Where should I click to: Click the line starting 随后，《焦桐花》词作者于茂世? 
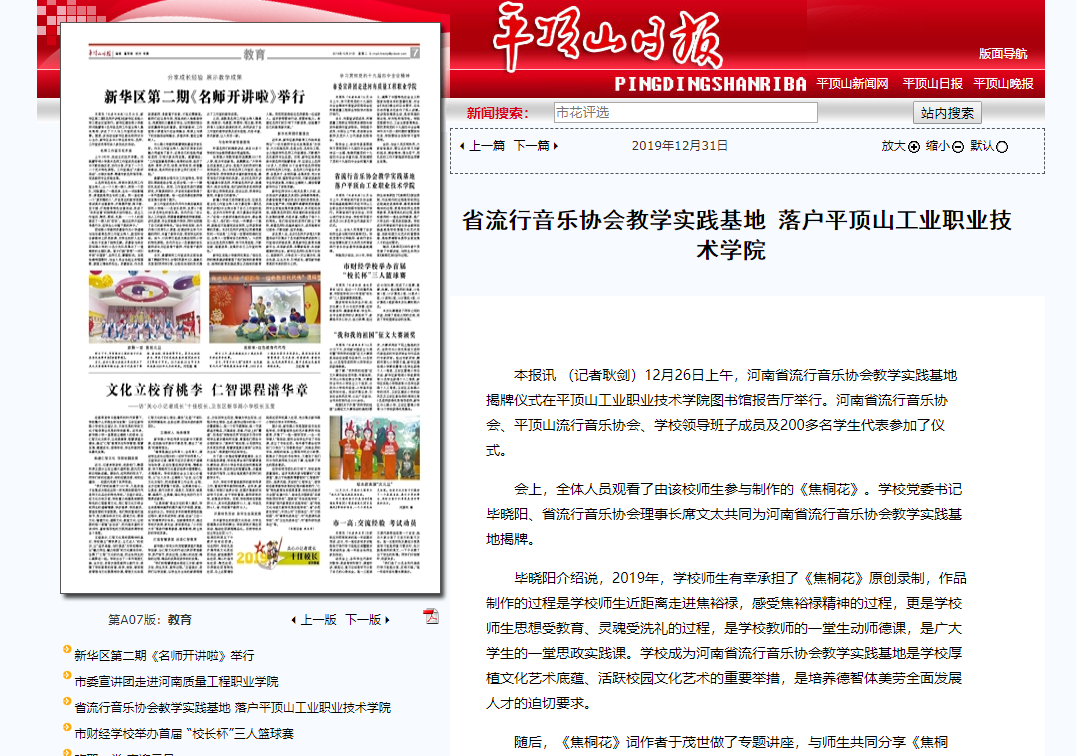731,742
